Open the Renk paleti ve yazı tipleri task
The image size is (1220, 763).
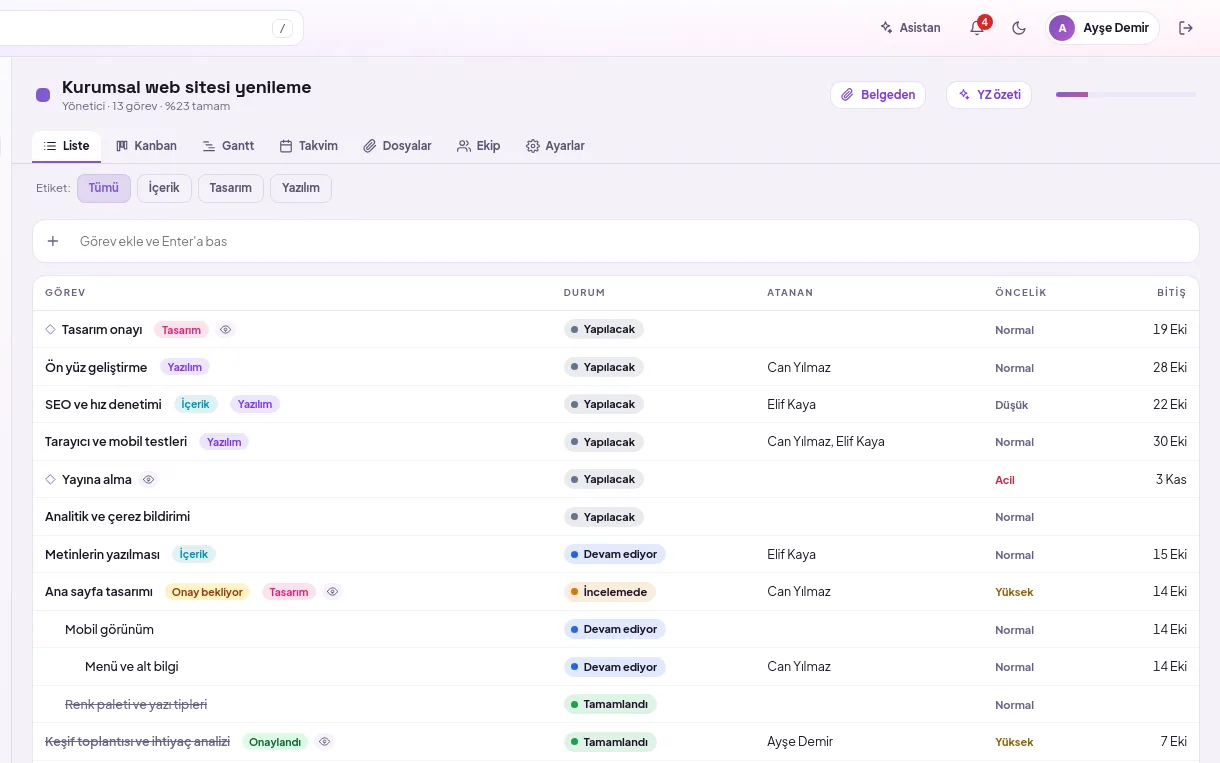136,705
